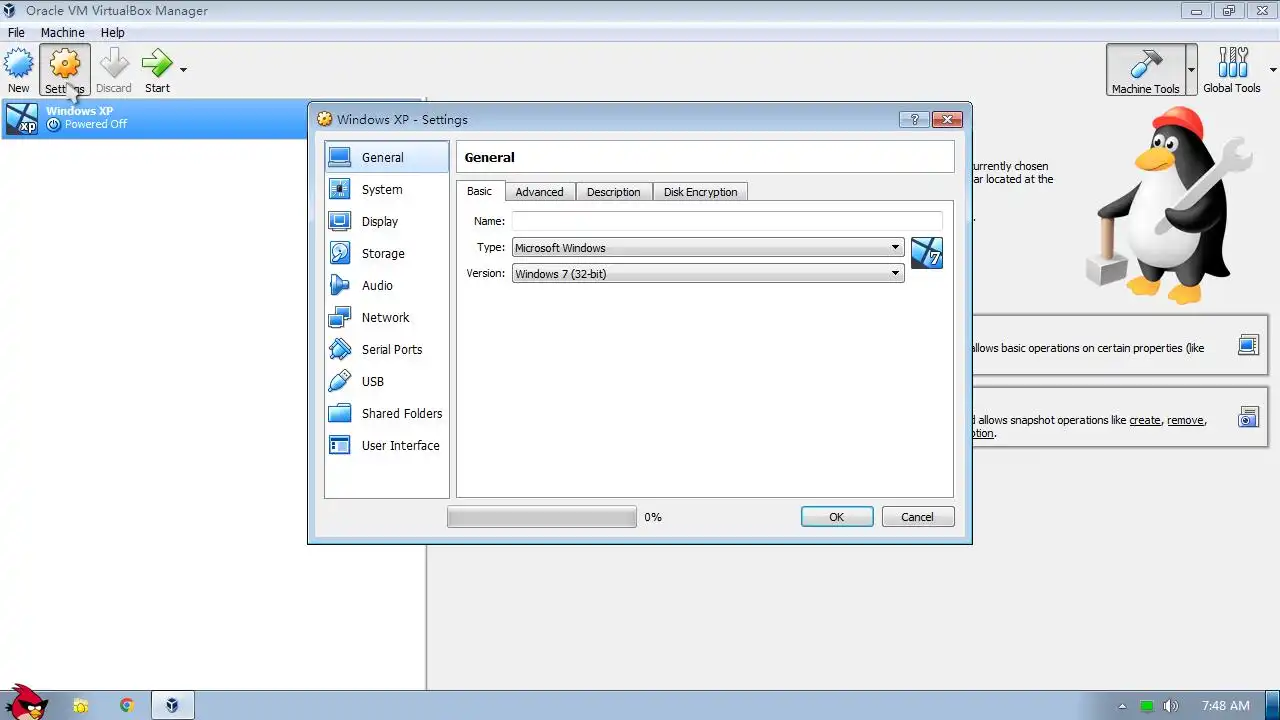Open the Machine menu
Viewport: 1280px width, 720px height.
62,32
